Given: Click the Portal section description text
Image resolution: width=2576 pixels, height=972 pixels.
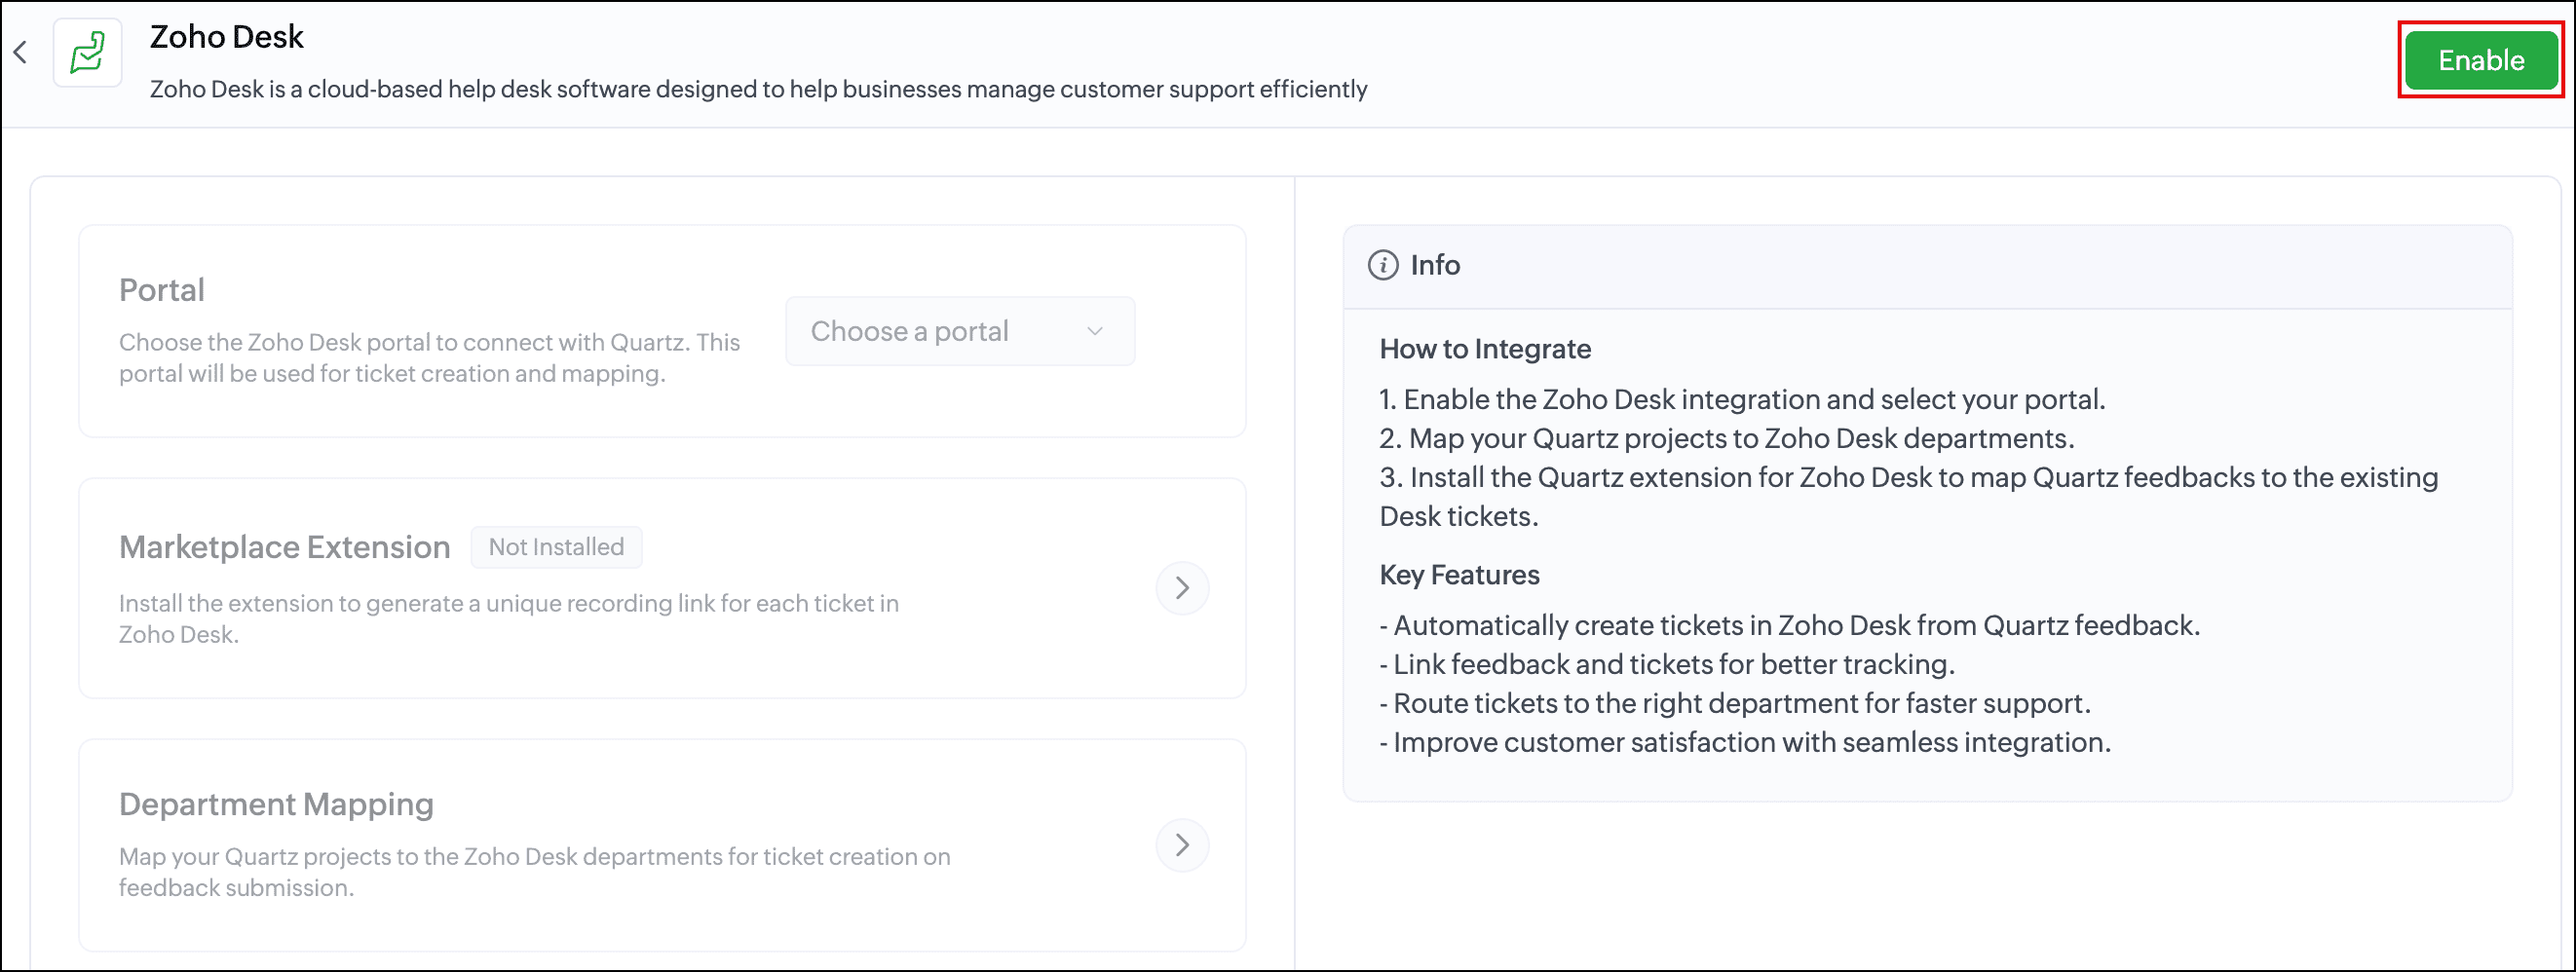Looking at the screenshot, I should pos(429,358).
